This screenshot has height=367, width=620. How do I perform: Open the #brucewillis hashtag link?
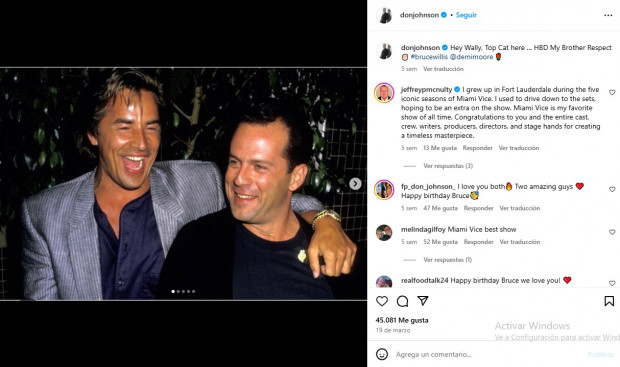(x=429, y=57)
